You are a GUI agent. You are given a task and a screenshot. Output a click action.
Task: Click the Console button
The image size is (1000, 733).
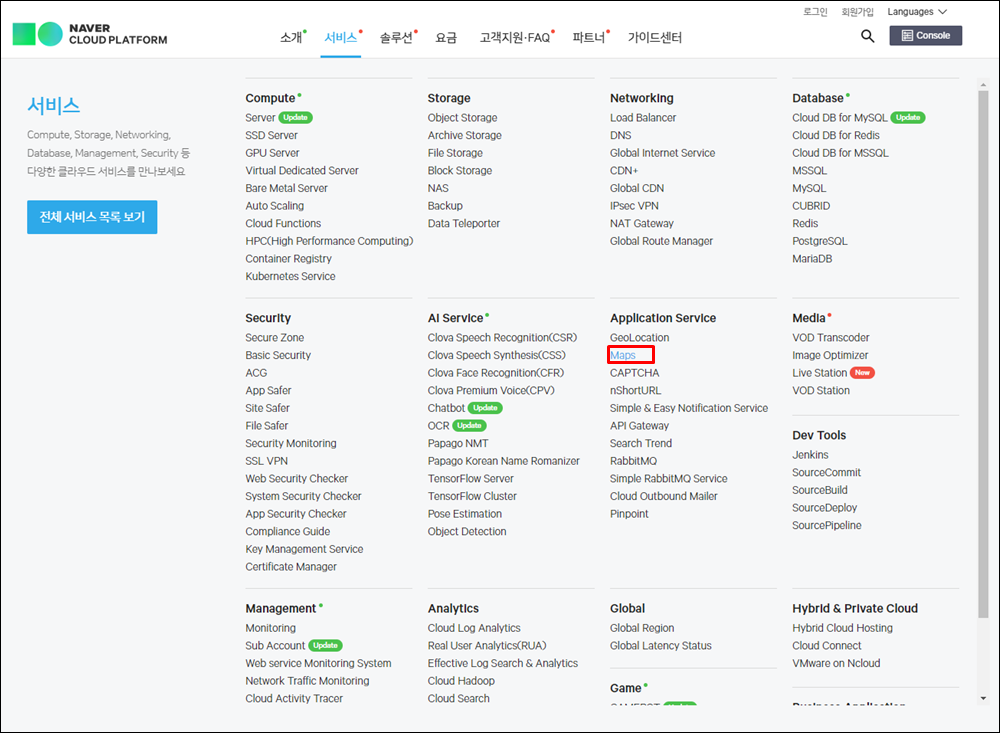925,36
